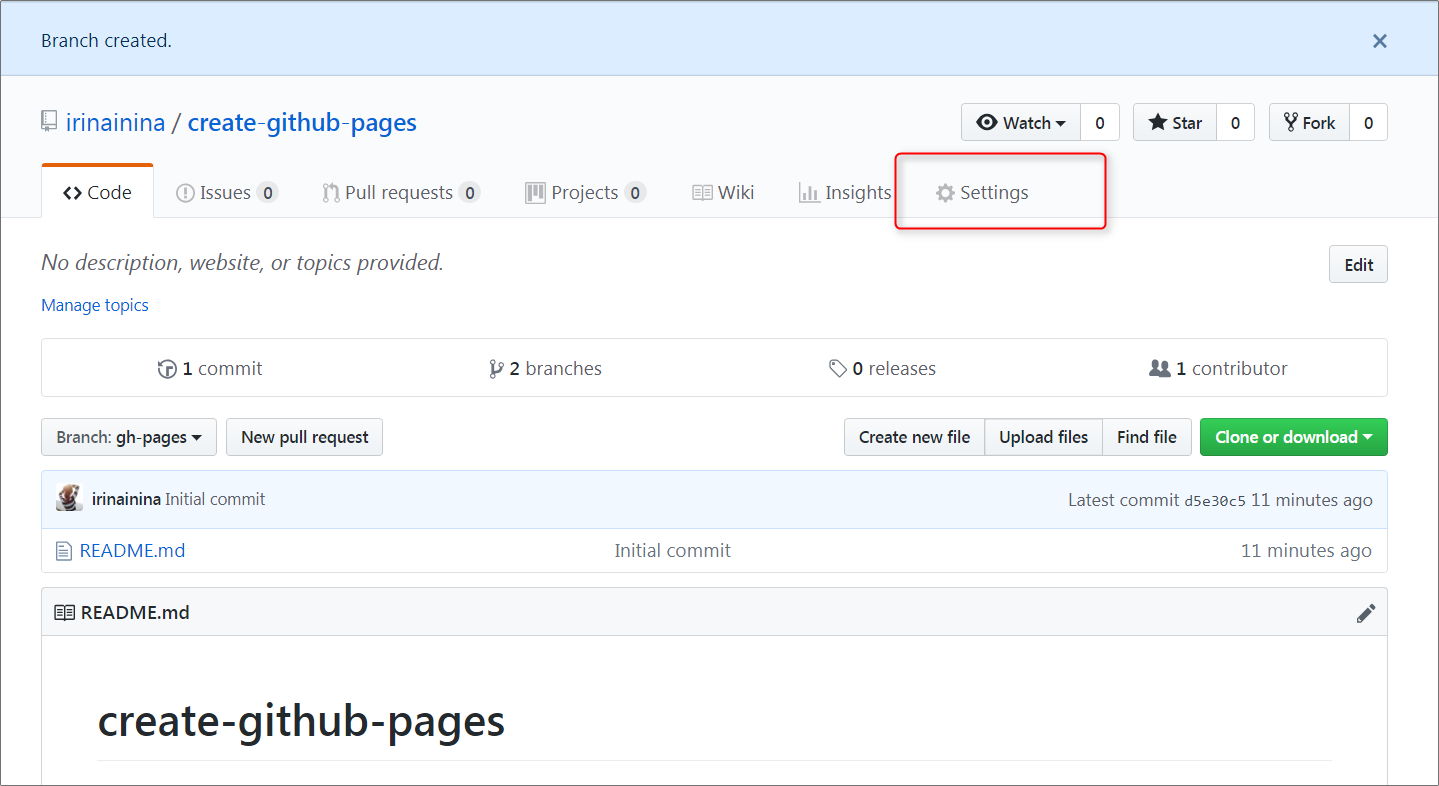This screenshot has width=1439, height=786.
Task: View the 1 contributor page
Action: pos(1218,368)
